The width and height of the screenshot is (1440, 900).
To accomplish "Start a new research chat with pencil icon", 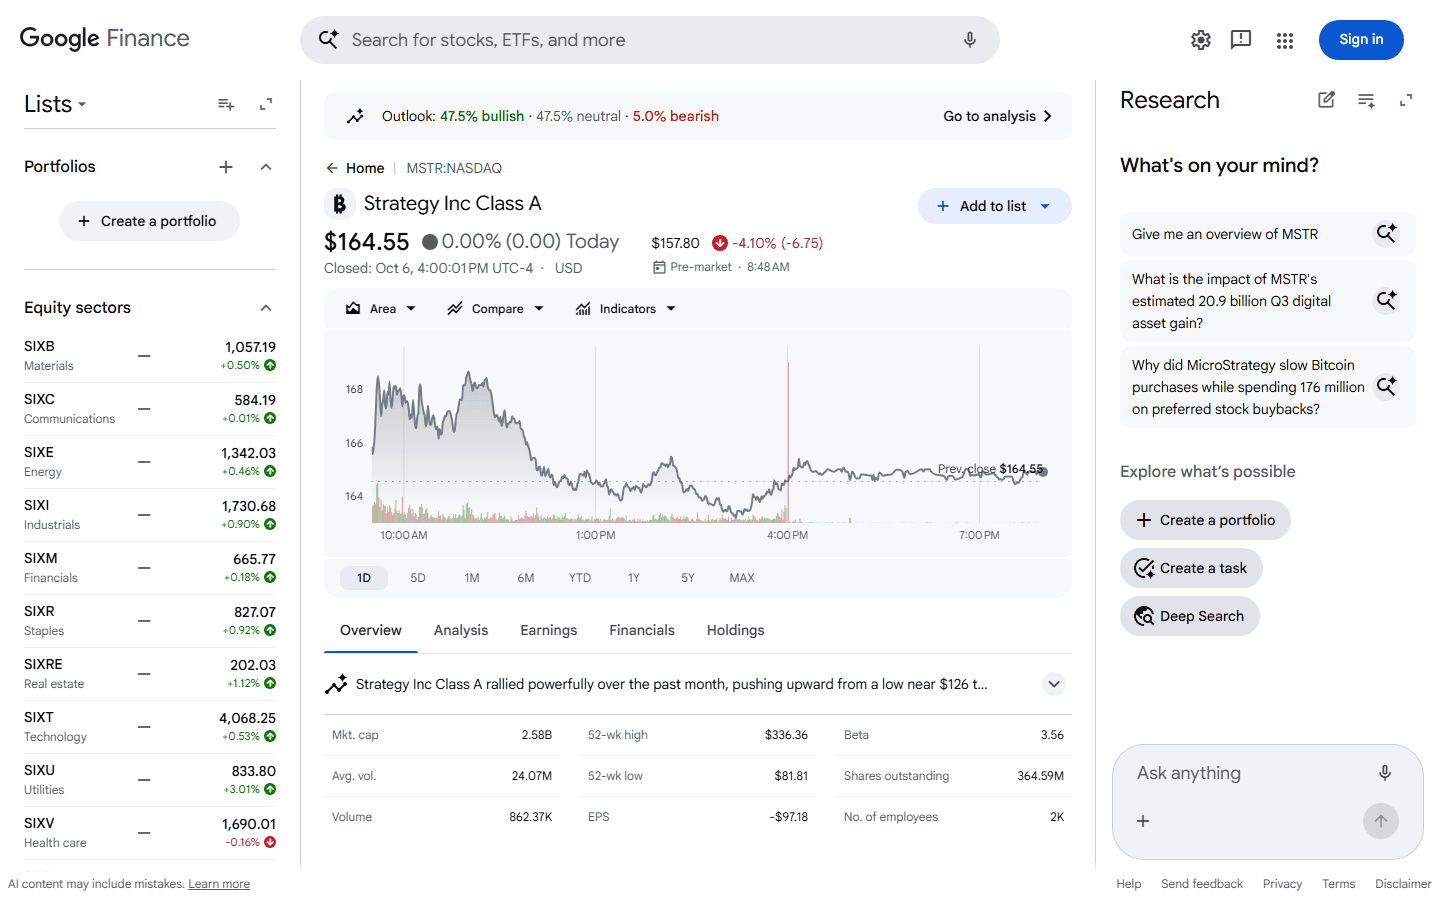I will point(1326,100).
